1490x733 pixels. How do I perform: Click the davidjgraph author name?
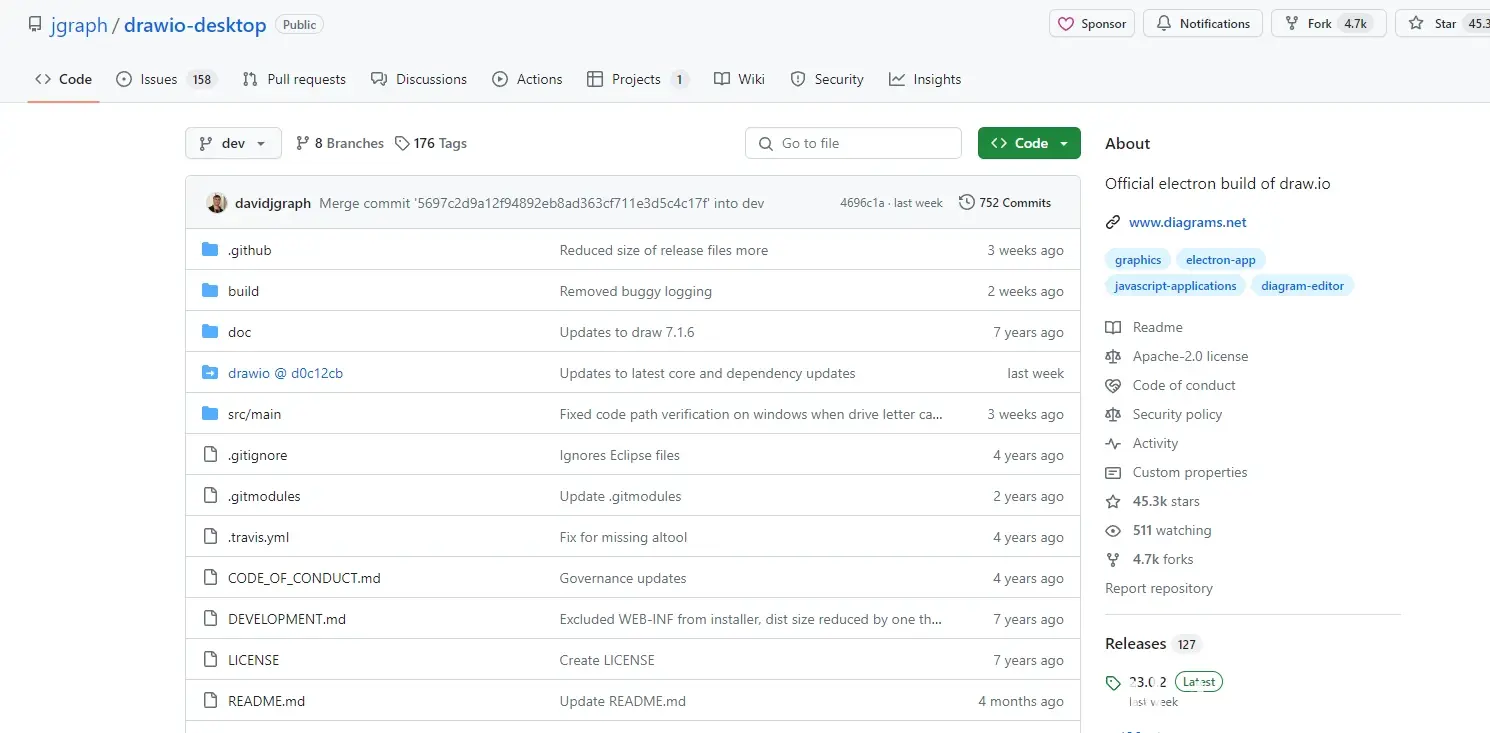pyautogui.click(x=273, y=203)
